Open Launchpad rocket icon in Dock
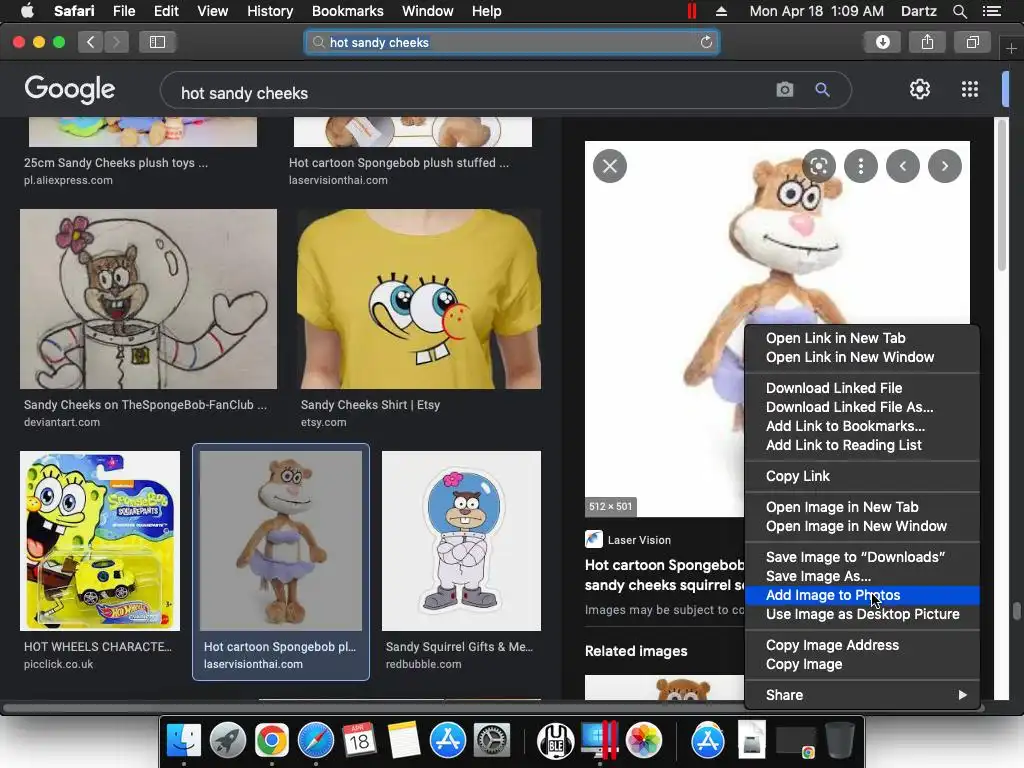This screenshot has height=768, width=1024. (227, 740)
